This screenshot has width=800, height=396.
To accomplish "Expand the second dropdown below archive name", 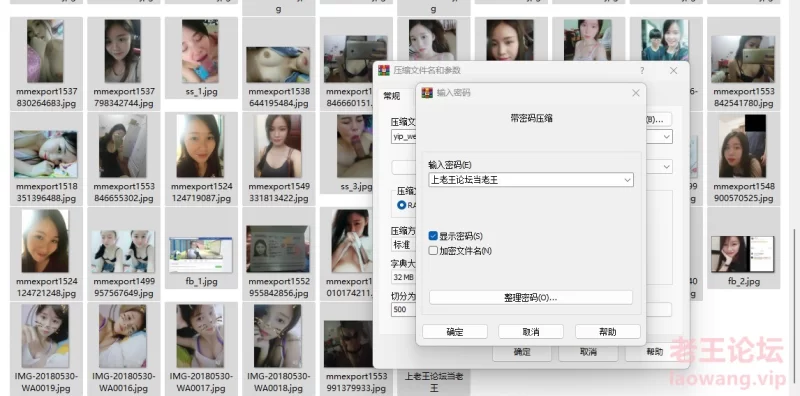I will click(666, 167).
